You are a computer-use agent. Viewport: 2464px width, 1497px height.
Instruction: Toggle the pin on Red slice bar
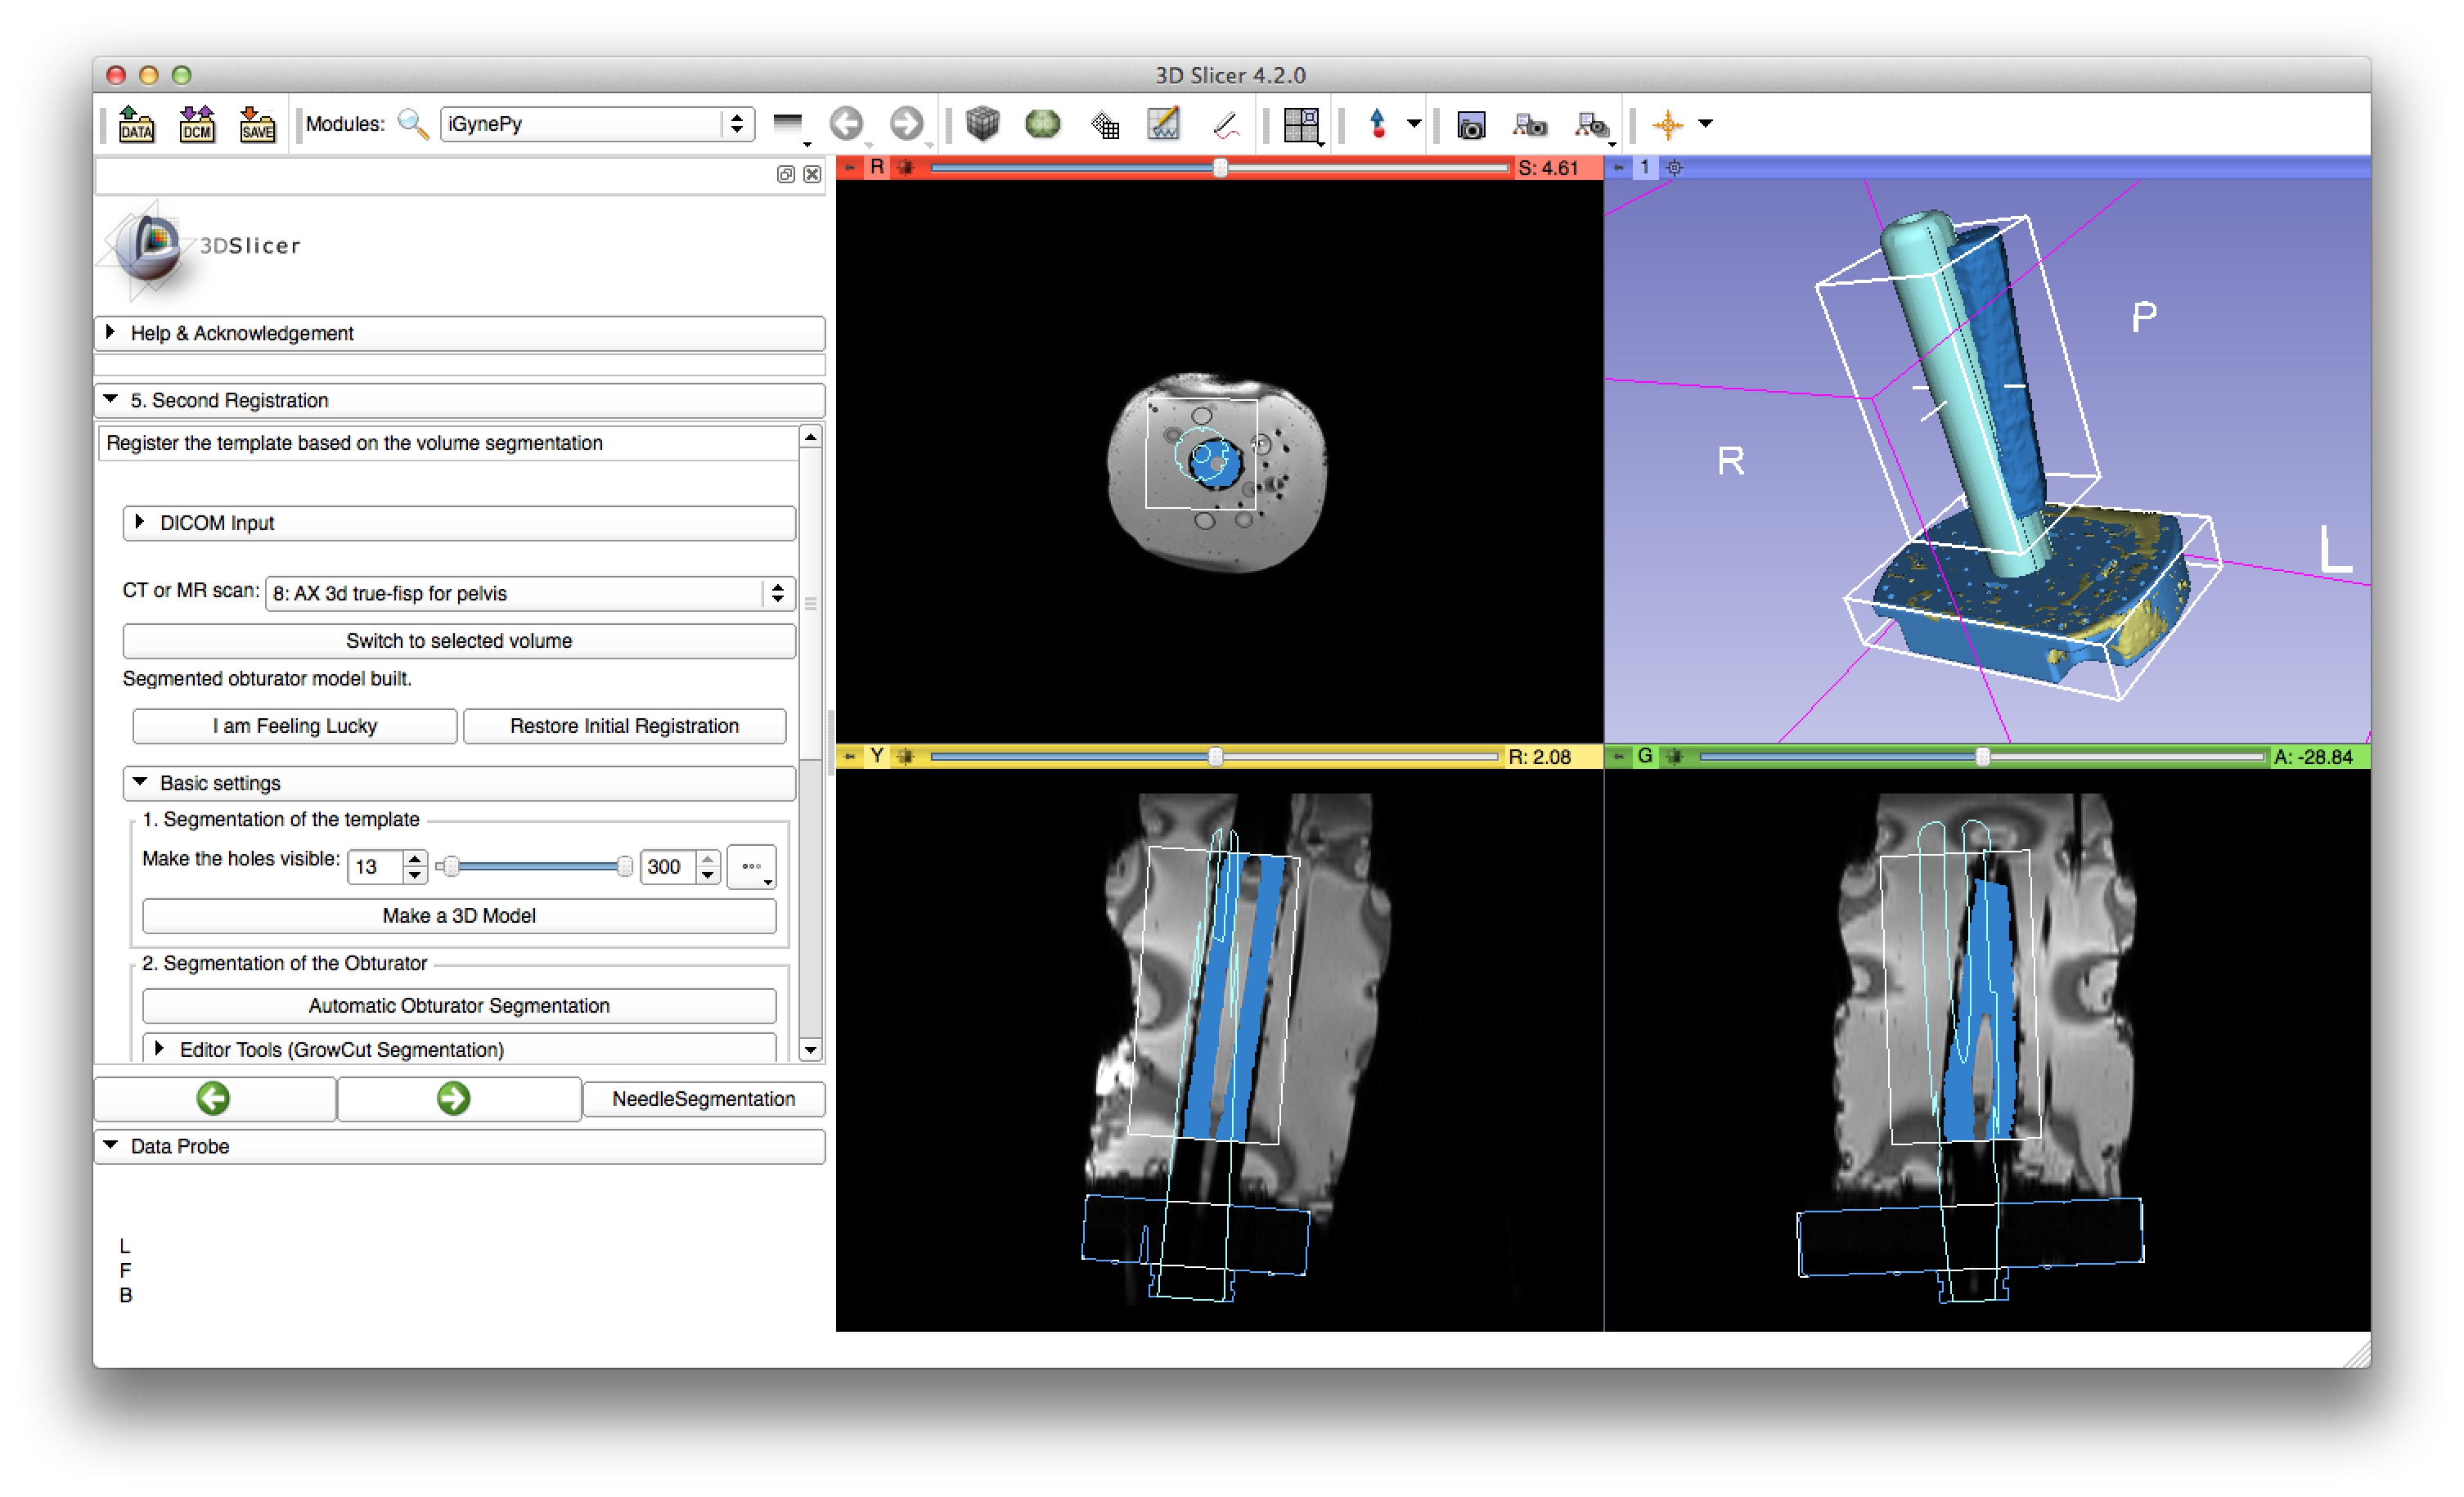(849, 168)
